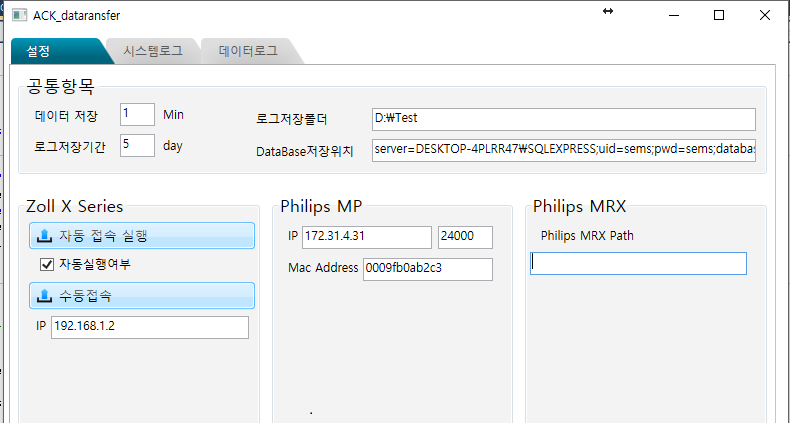Screen dimensions: 790x423
Task: Click the upload icon on 수동접속 button
Action: (x=45, y=296)
